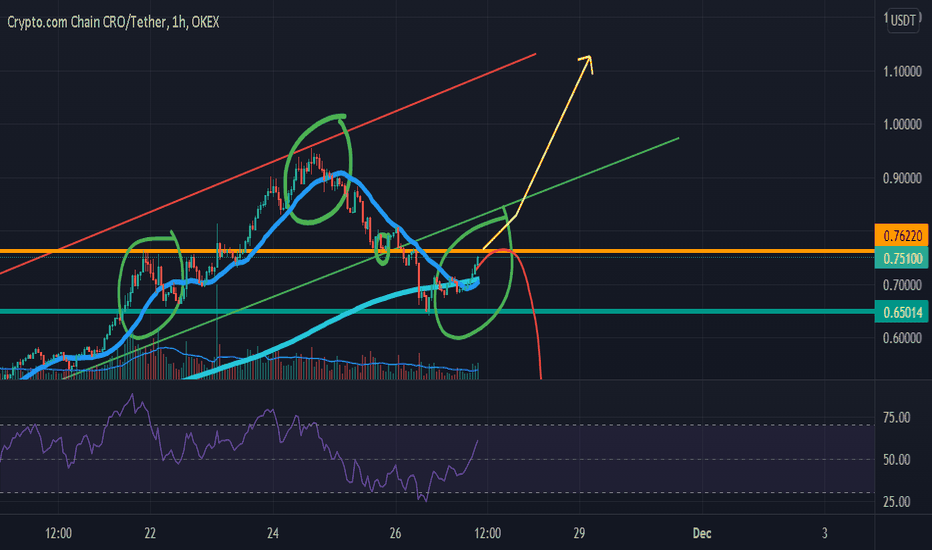Click the RSI 25.00 axis value

tap(896, 502)
